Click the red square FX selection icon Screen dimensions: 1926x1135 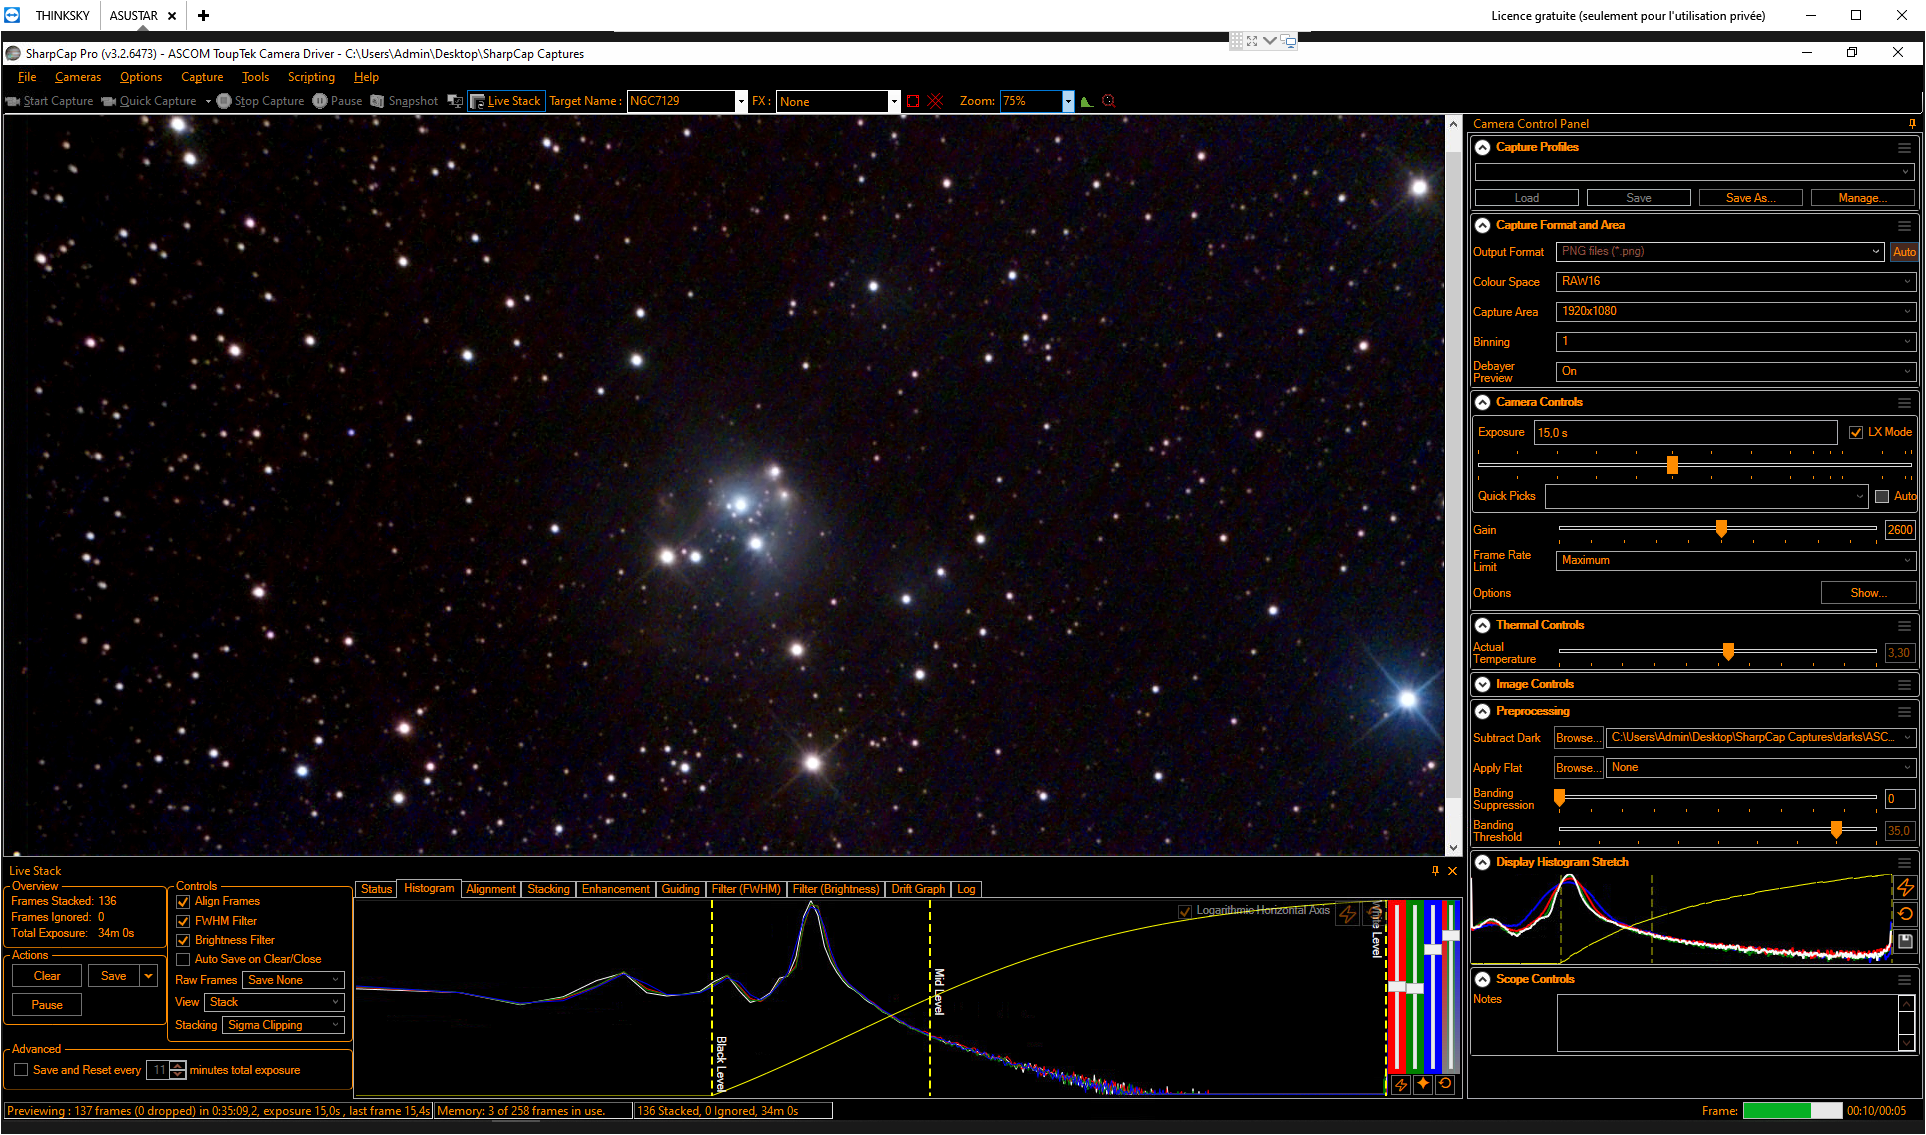[913, 101]
